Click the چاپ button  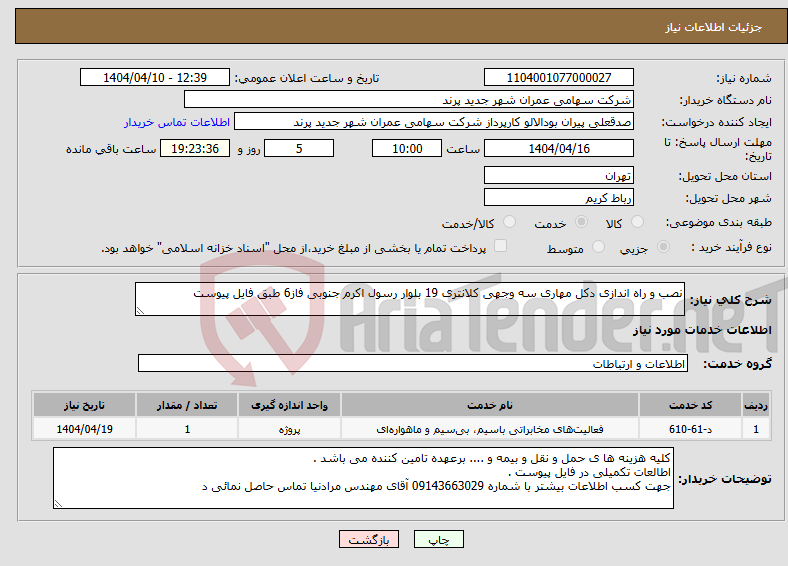pos(439,539)
